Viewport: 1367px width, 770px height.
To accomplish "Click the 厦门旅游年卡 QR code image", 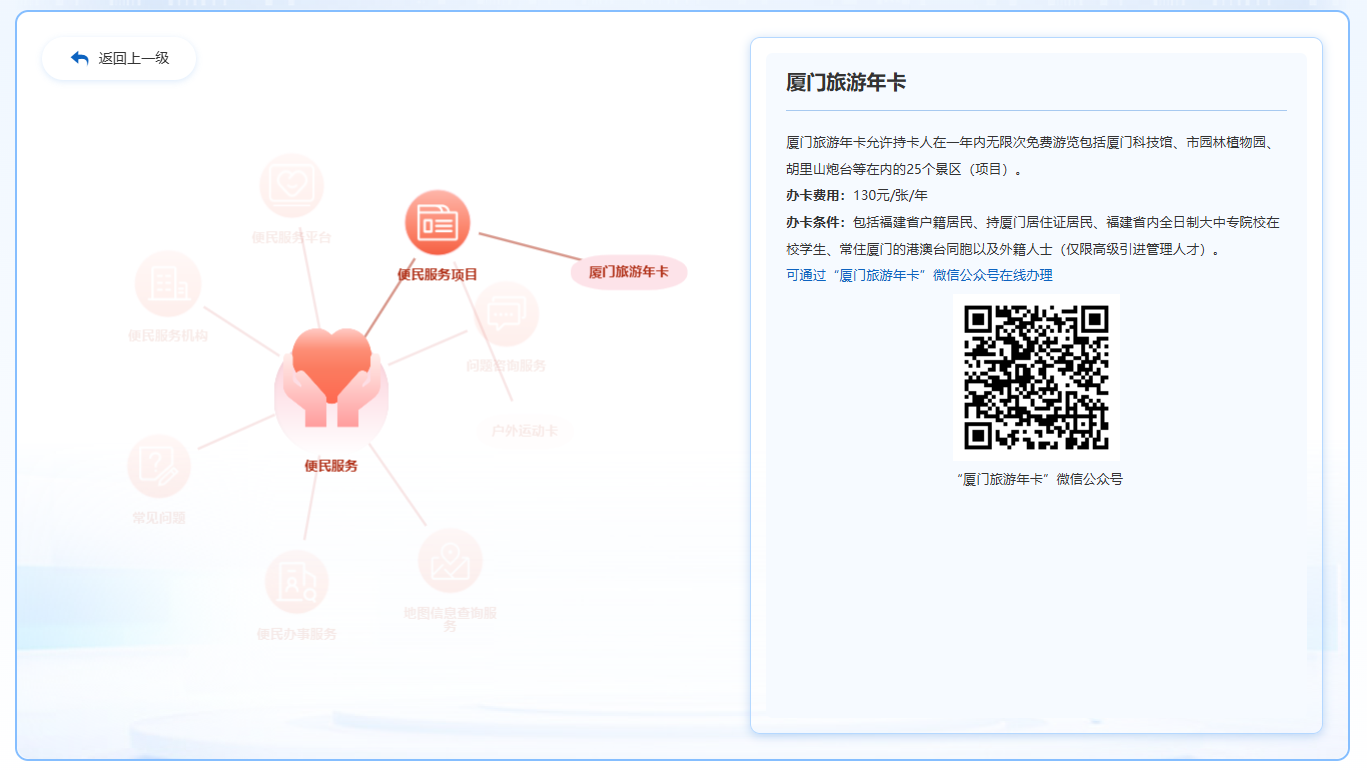I will point(1036,377).
